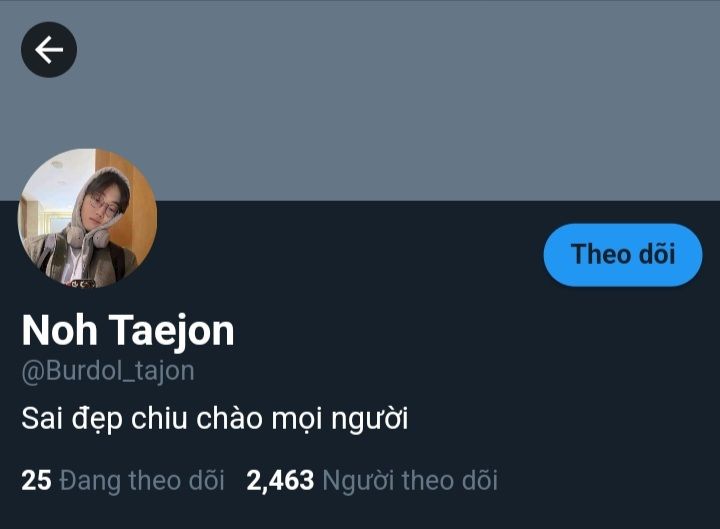Follow the account with Theo dõi button
The image size is (720, 529).
623,255
